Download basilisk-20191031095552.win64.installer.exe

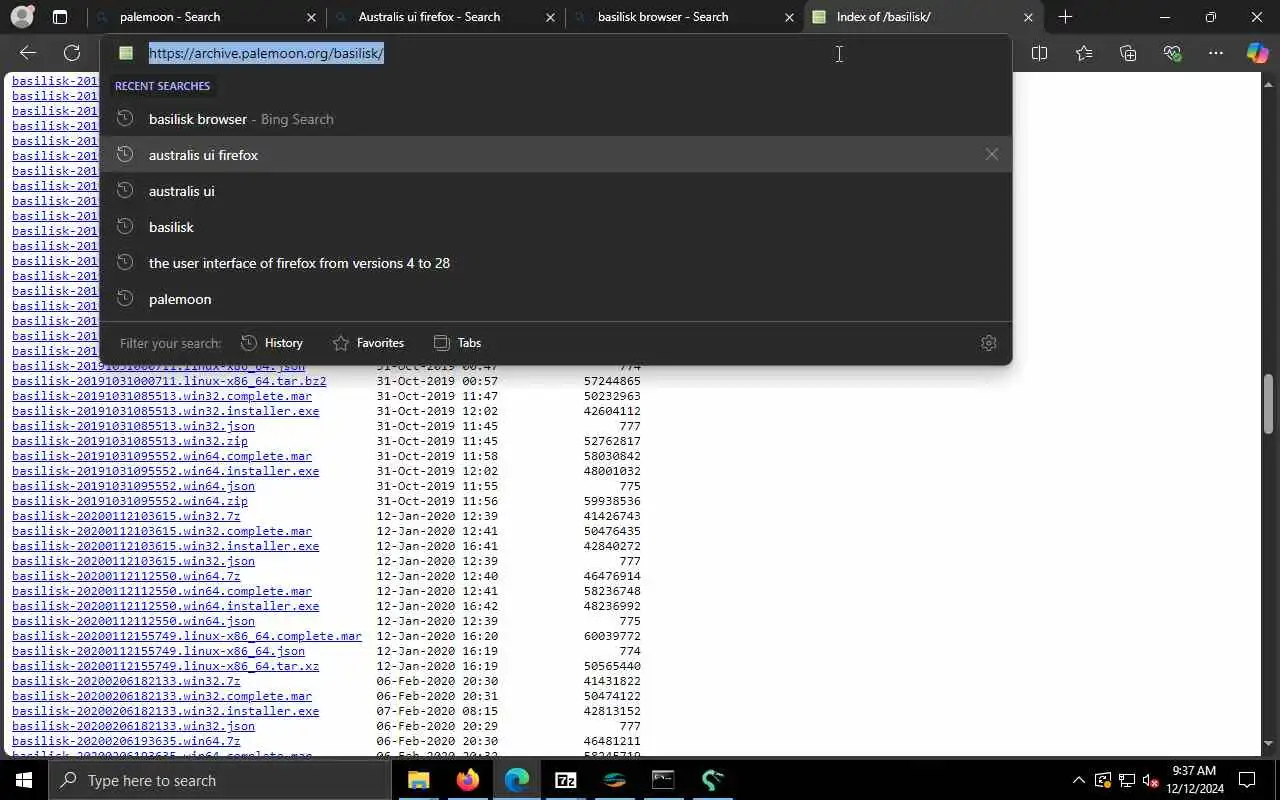166,471
